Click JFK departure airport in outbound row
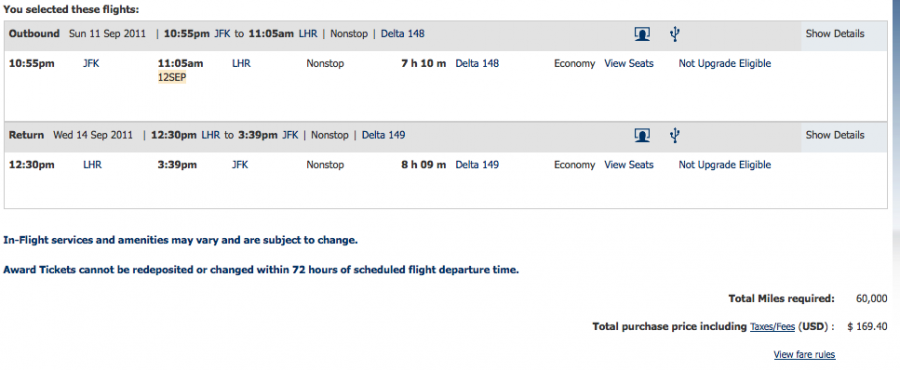 [91, 63]
